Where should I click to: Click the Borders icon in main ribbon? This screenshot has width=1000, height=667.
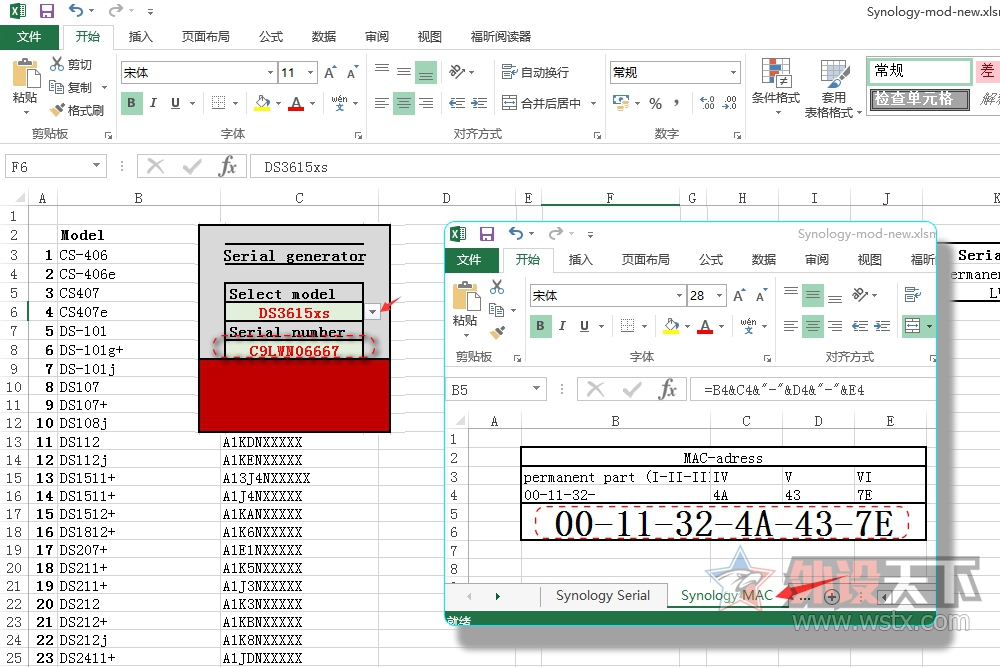tap(218, 103)
